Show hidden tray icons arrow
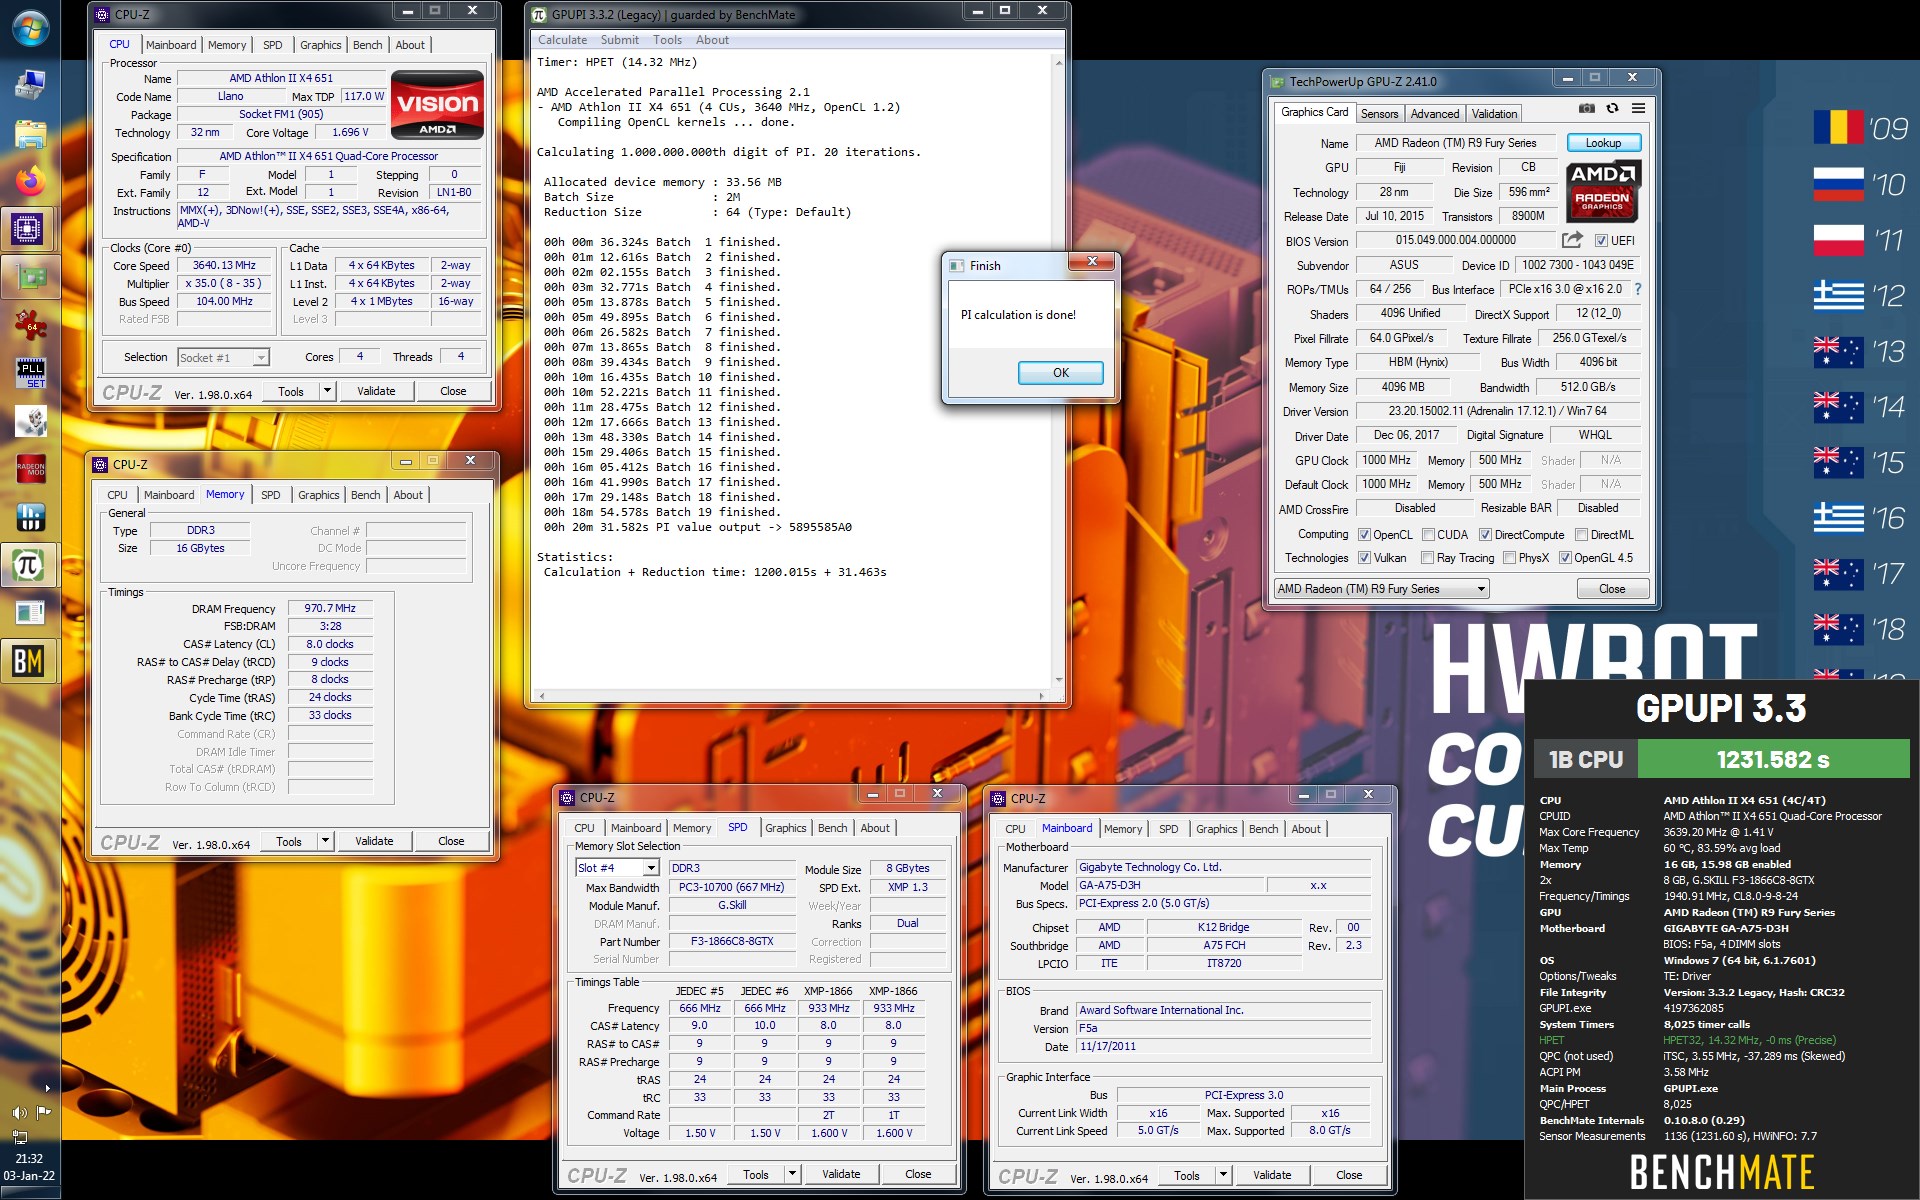Screen dimensions: 1920x1200 (x=47, y=1088)
